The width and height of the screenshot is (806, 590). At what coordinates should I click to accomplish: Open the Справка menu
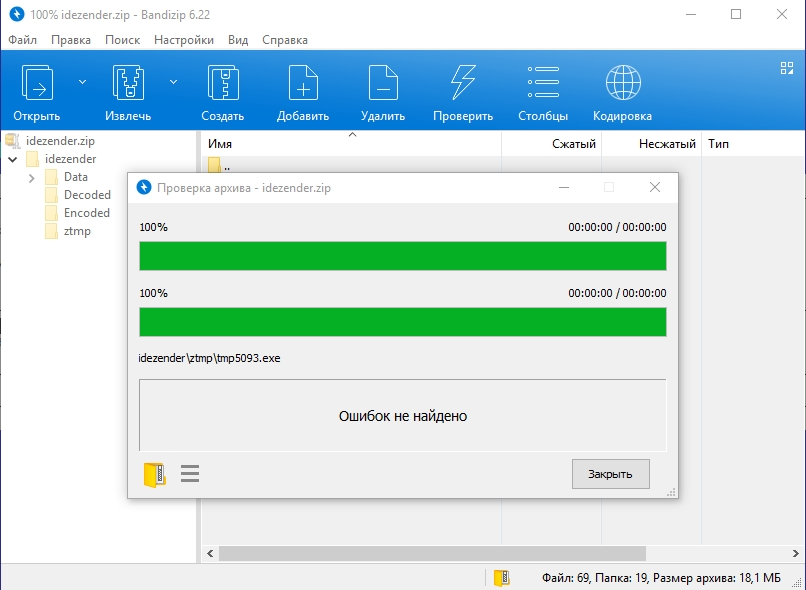pos(285,40)
